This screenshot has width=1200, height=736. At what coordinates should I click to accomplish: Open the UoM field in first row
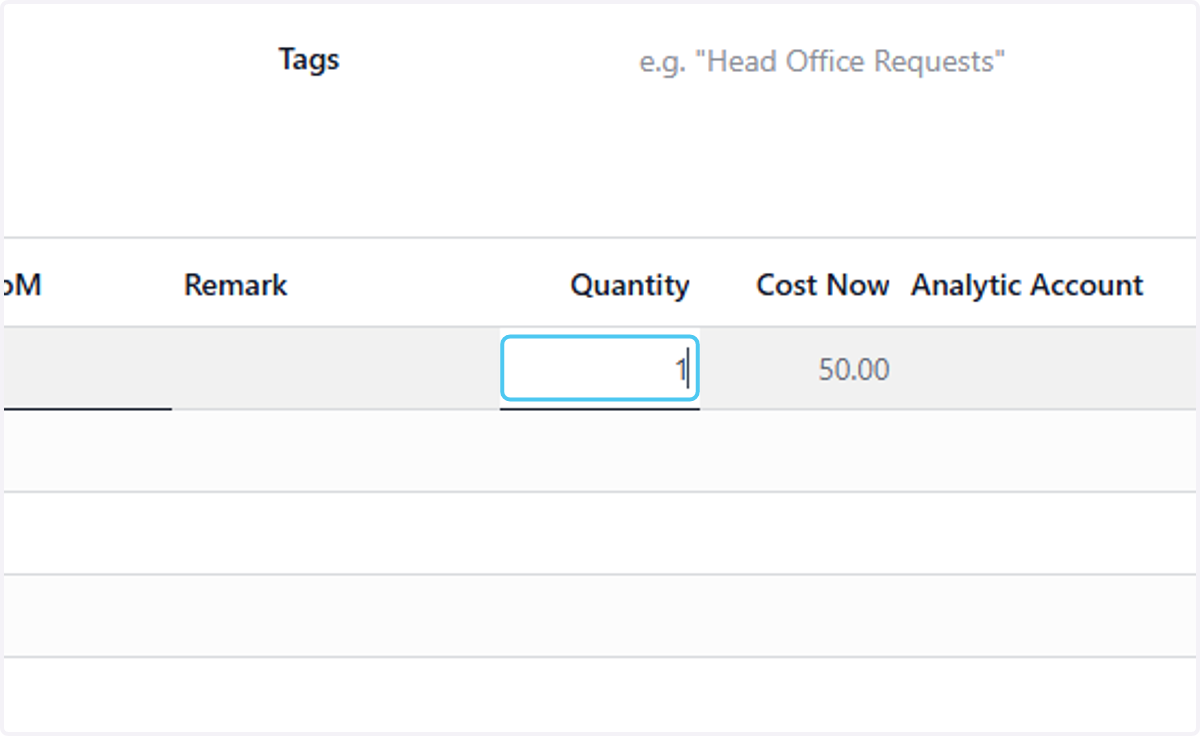[x=88, y=369]
